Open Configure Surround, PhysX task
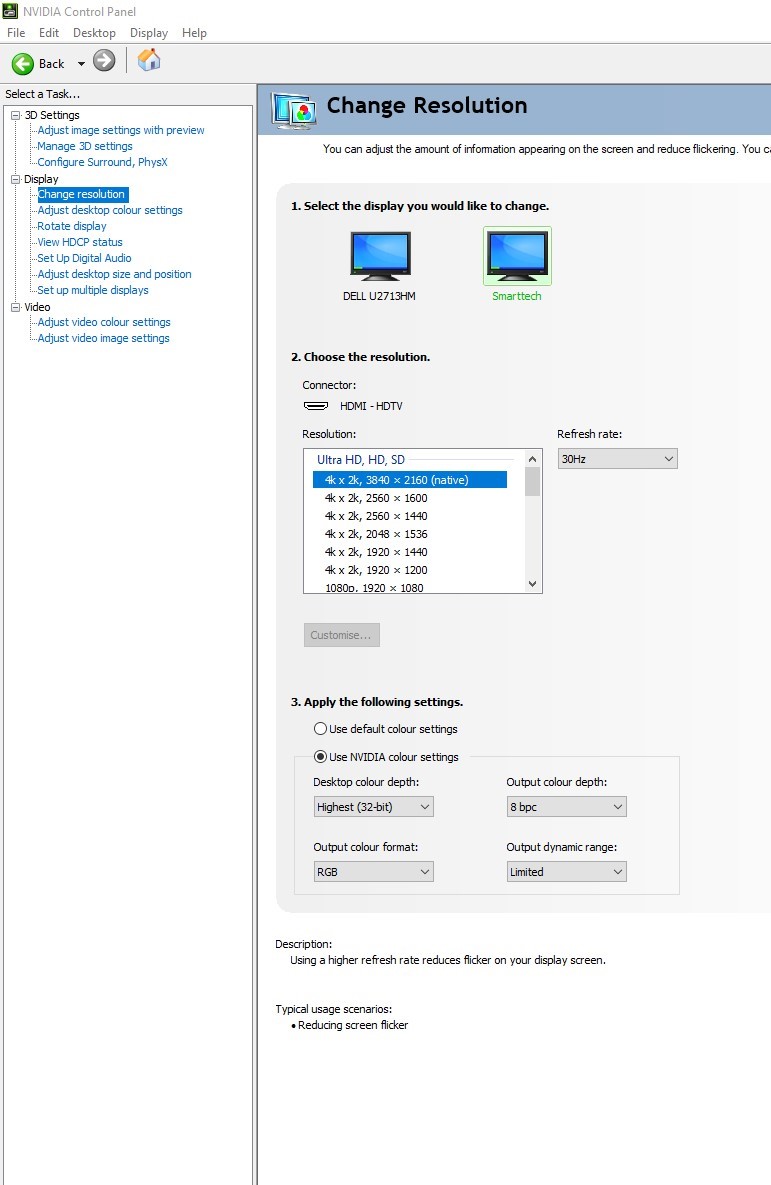The width and height of the screenshot is (771, 1185). pyautogui.click(x=102, y=162)
